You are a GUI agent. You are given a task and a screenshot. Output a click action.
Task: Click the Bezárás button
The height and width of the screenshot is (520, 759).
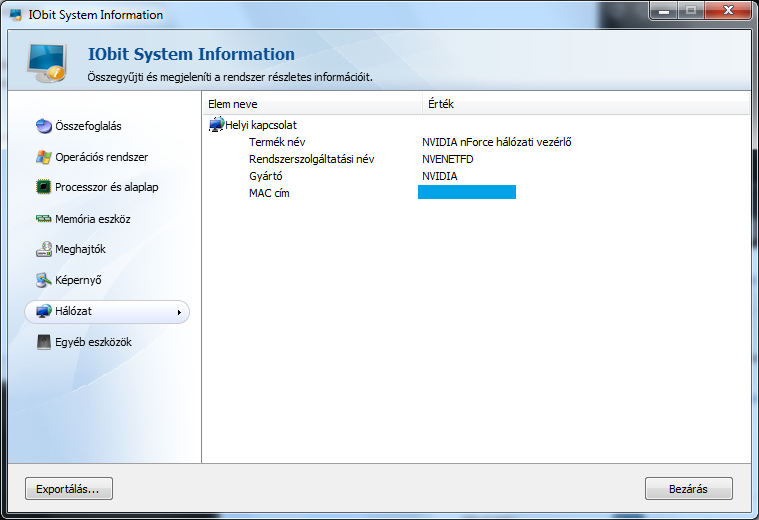[x=688, y=489]
